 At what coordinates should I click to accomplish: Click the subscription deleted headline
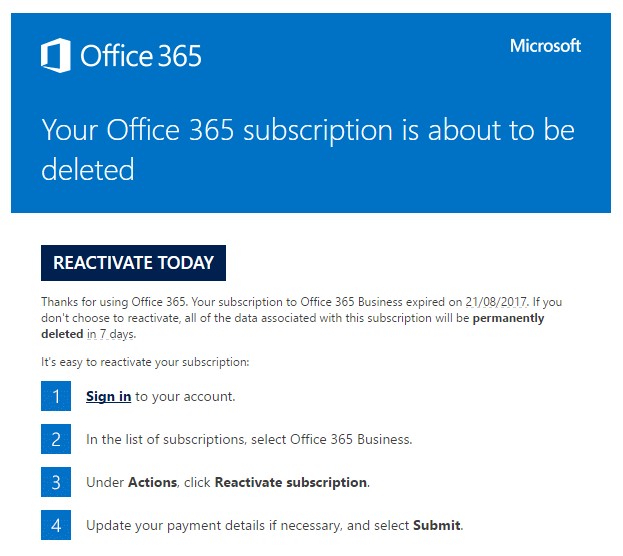[308, 149]
